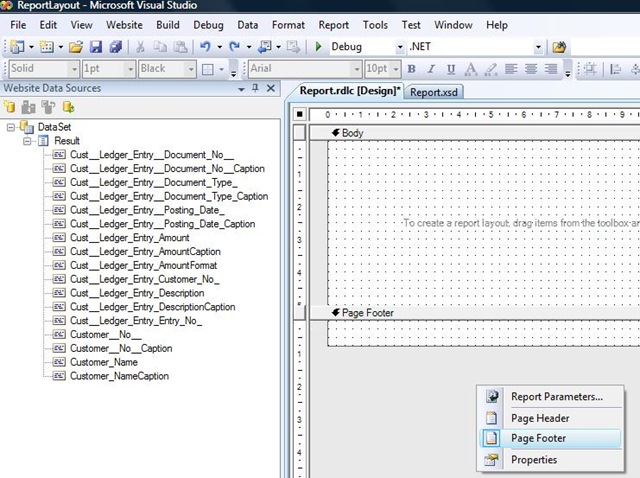Collapse the DataSet tree node

point(11,127)
